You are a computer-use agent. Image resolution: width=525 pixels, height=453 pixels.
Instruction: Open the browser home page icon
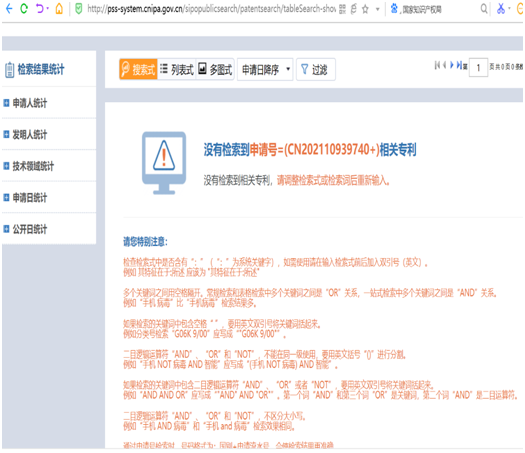tap(59, 9)
